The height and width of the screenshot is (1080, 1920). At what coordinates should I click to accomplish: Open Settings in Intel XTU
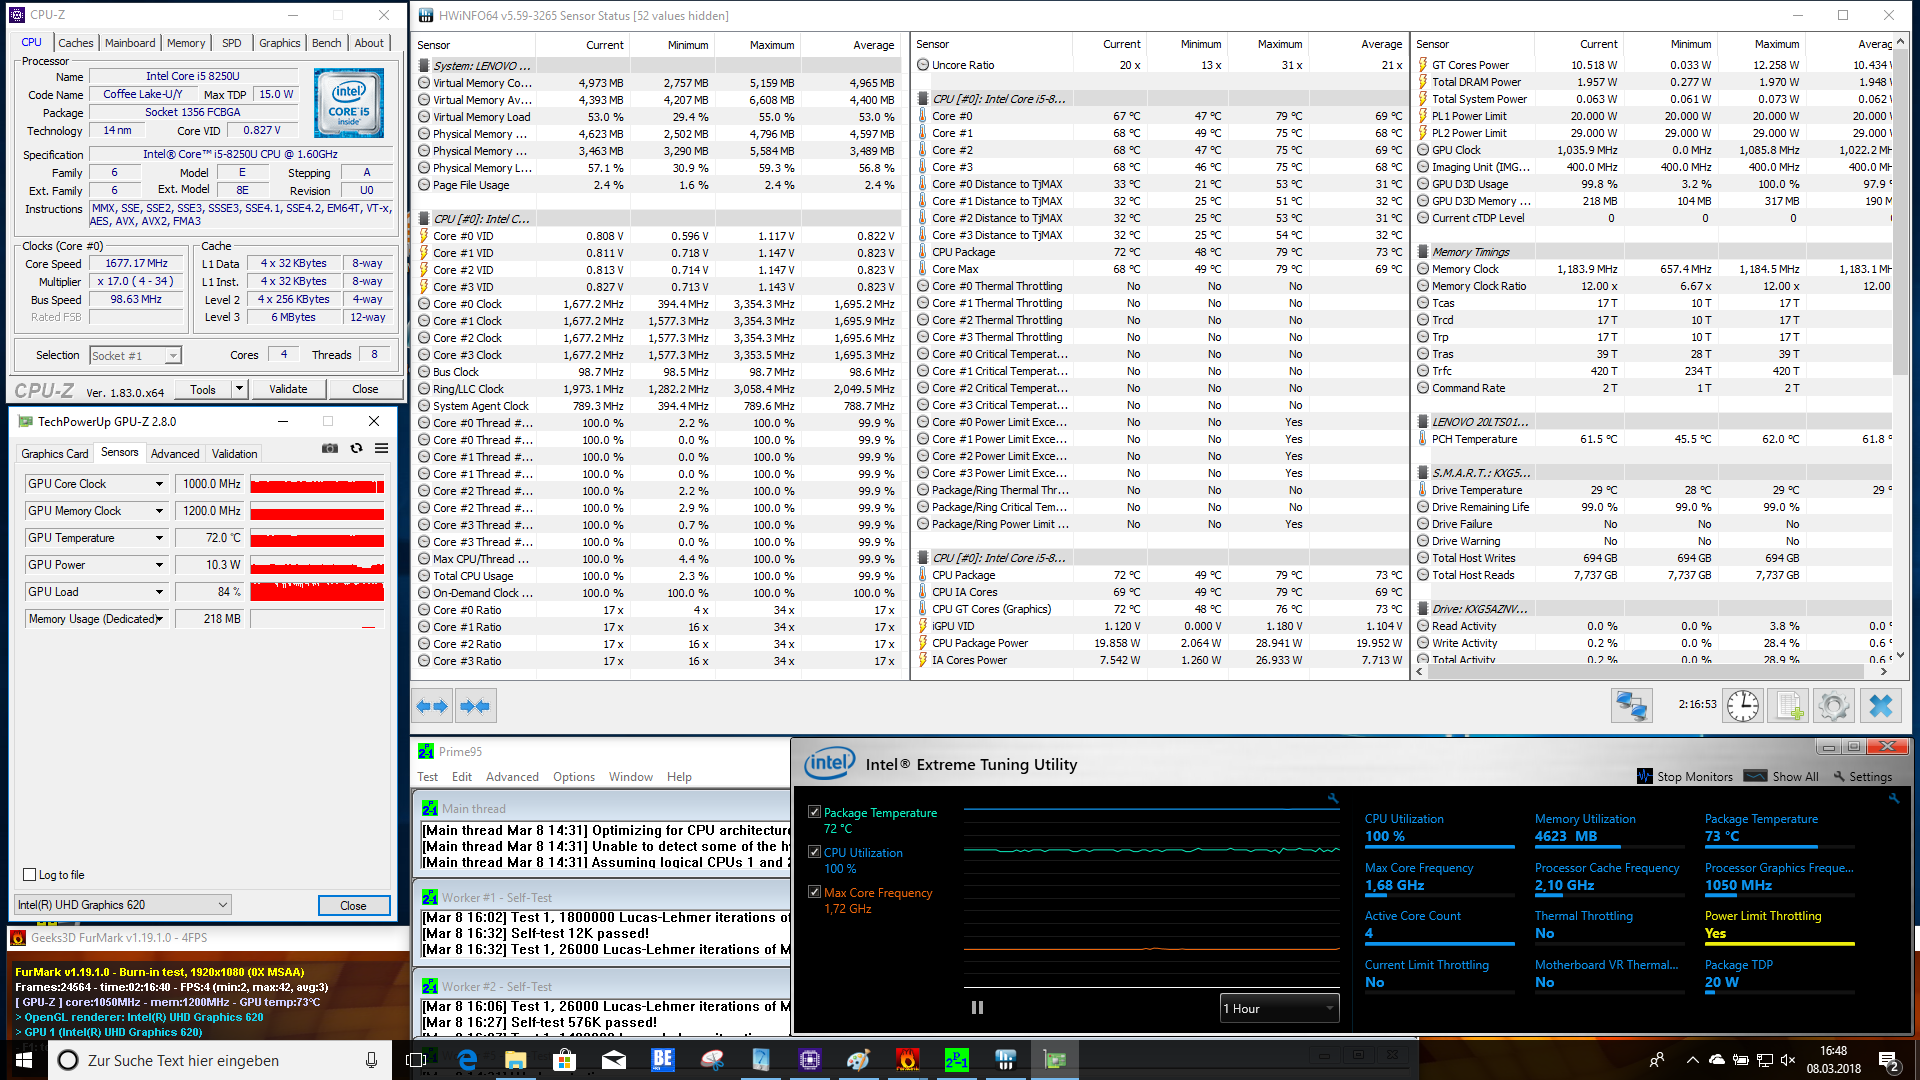click(x=1862, y=776)
